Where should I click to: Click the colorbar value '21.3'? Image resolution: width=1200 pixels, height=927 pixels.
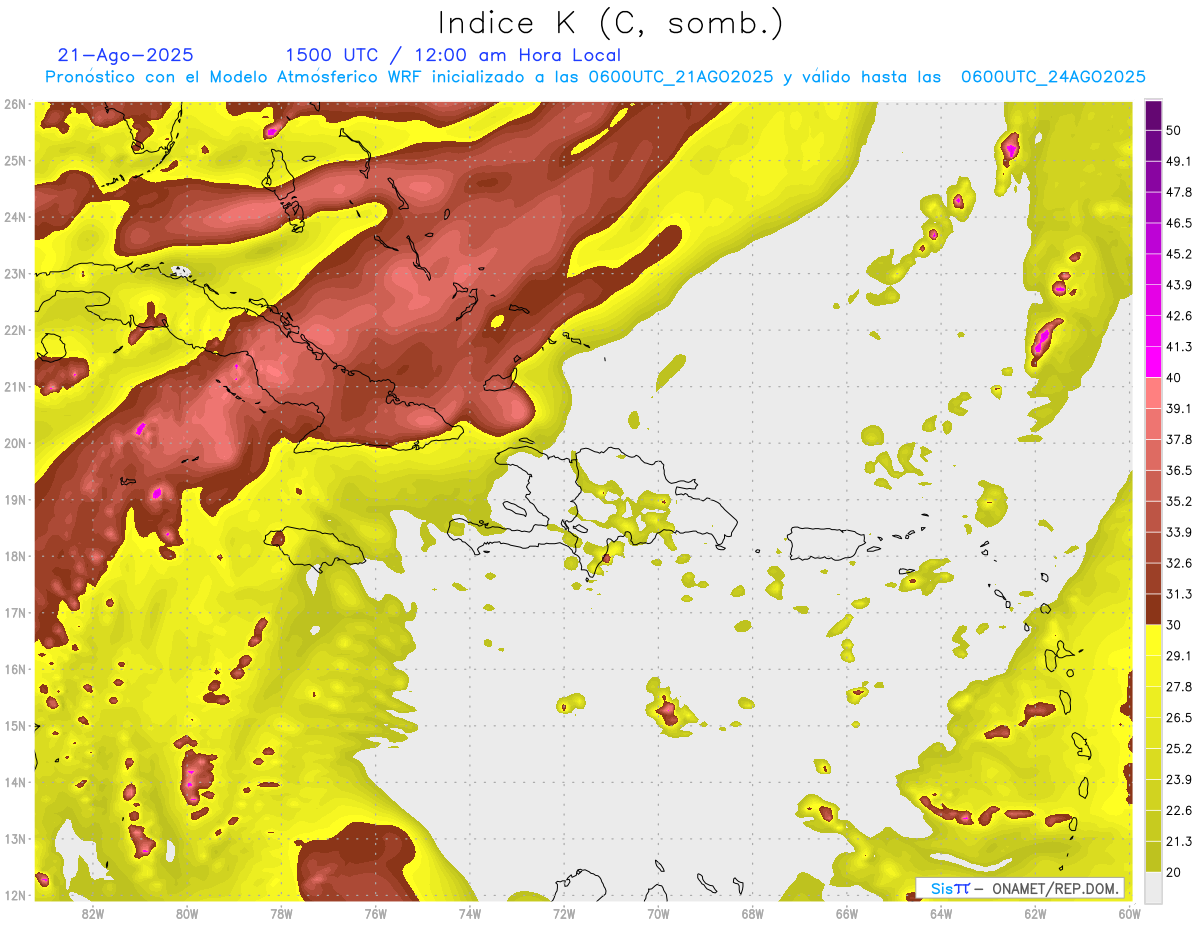coord(1178,842)
